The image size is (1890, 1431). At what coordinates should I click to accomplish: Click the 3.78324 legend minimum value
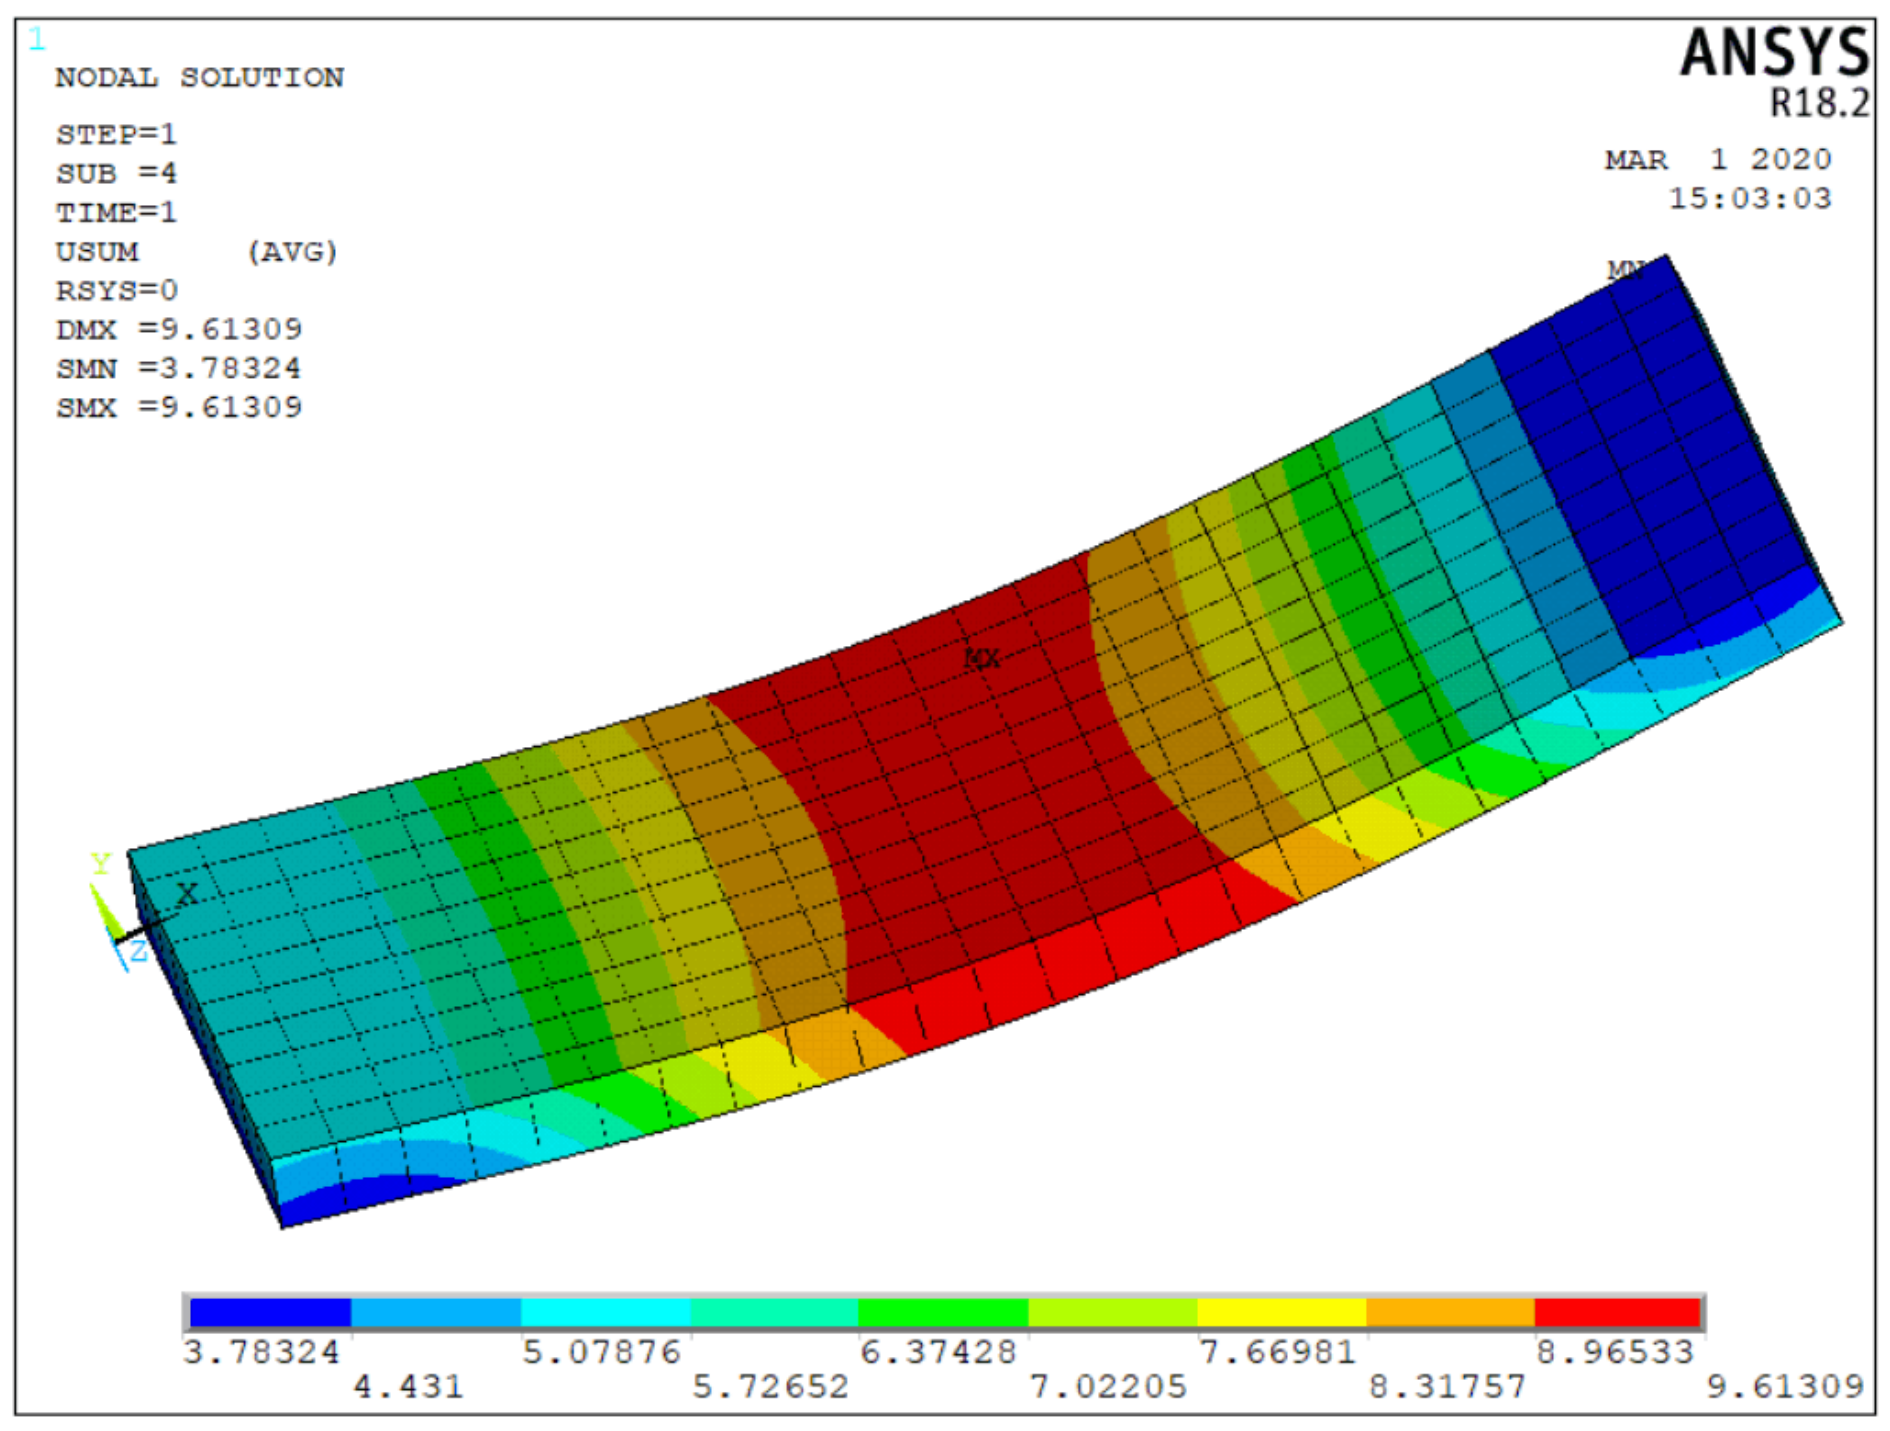coord(262,1352)
